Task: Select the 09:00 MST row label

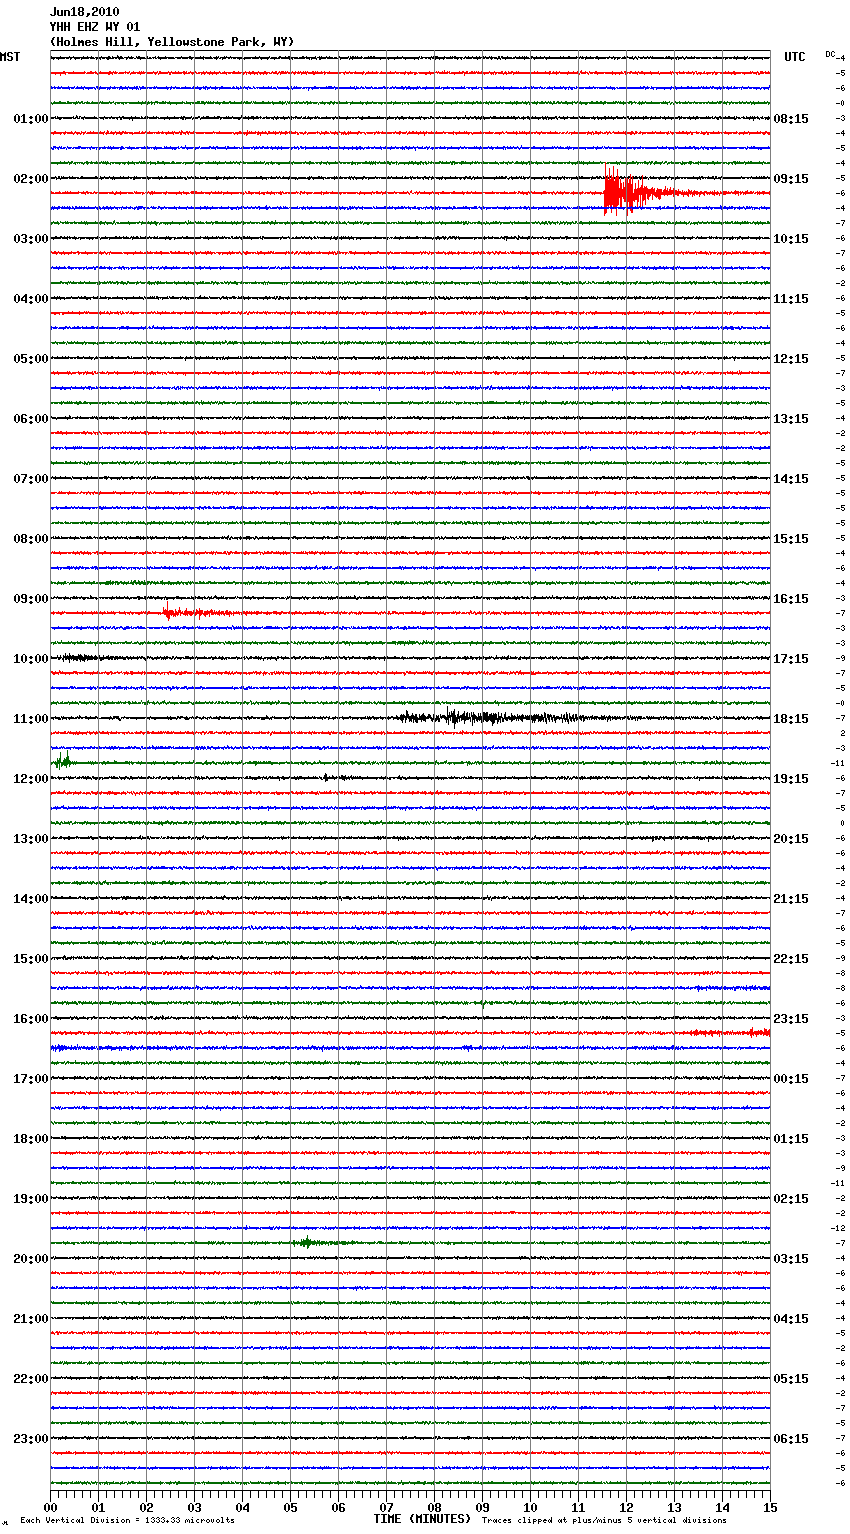Action: click(31, 599)
